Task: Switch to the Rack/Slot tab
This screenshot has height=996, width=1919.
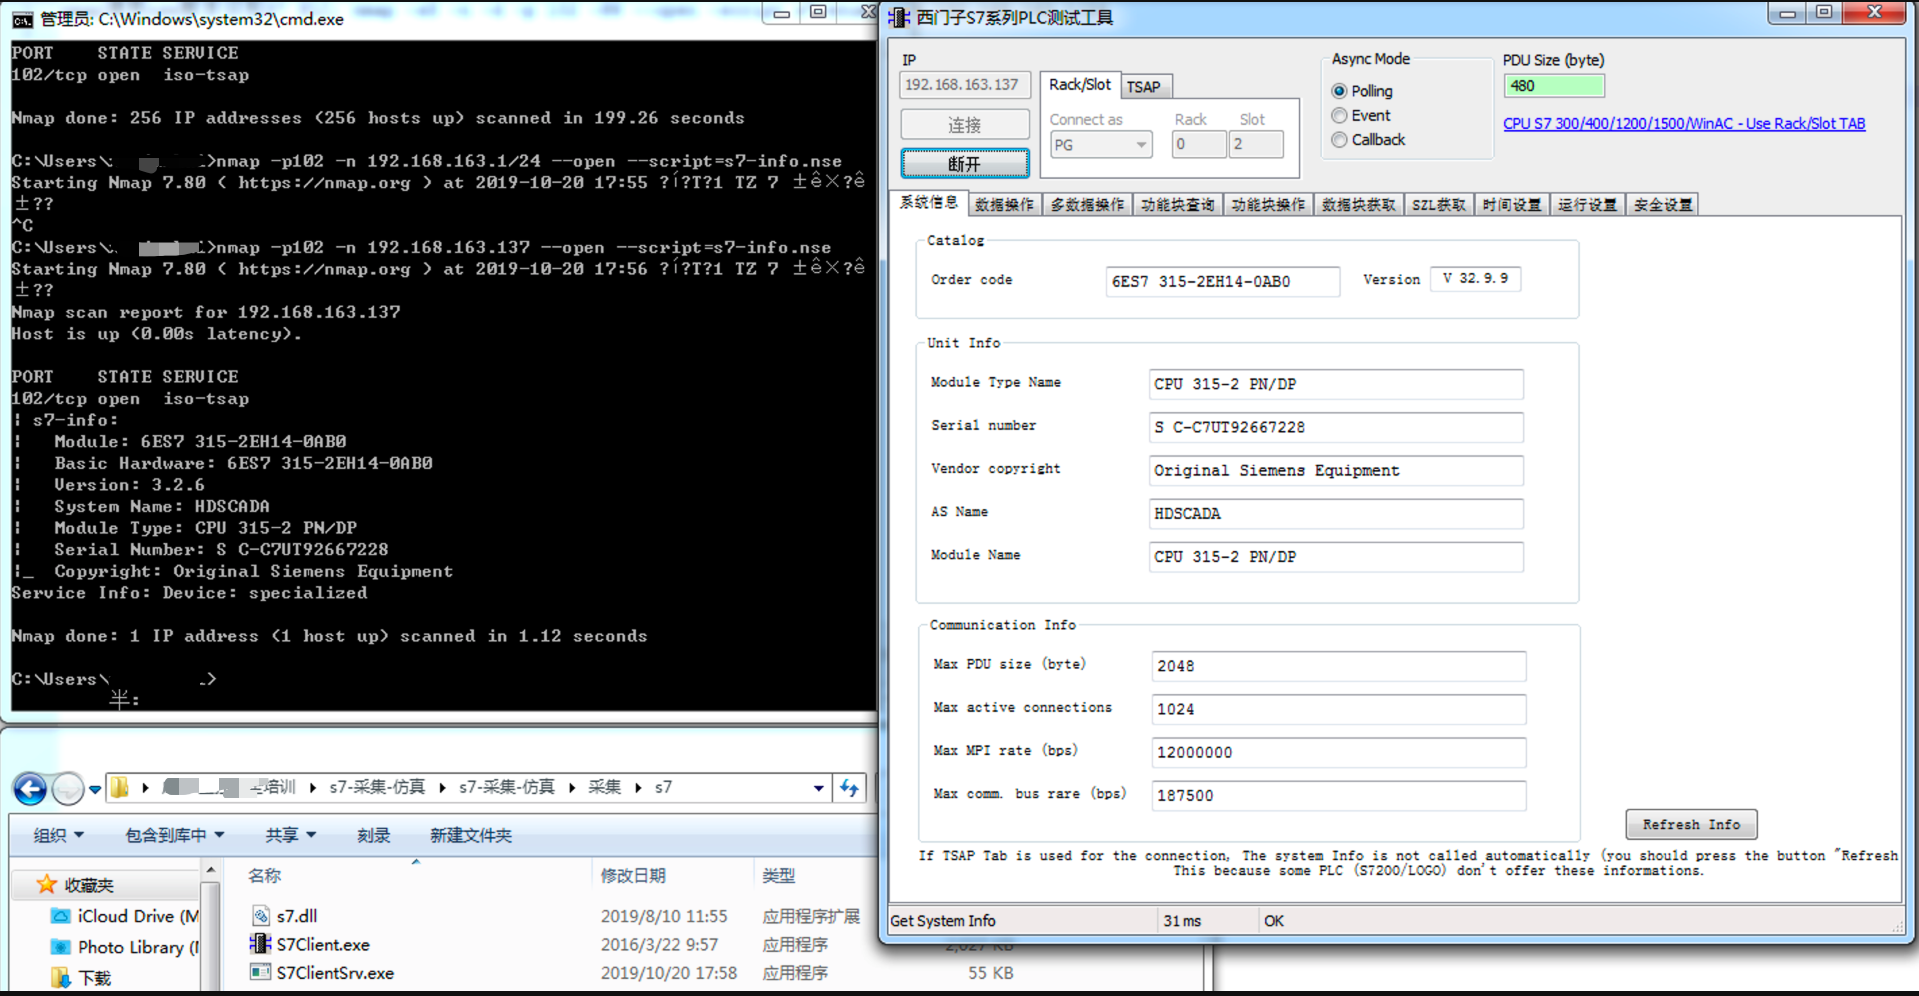Action: 1080,85
